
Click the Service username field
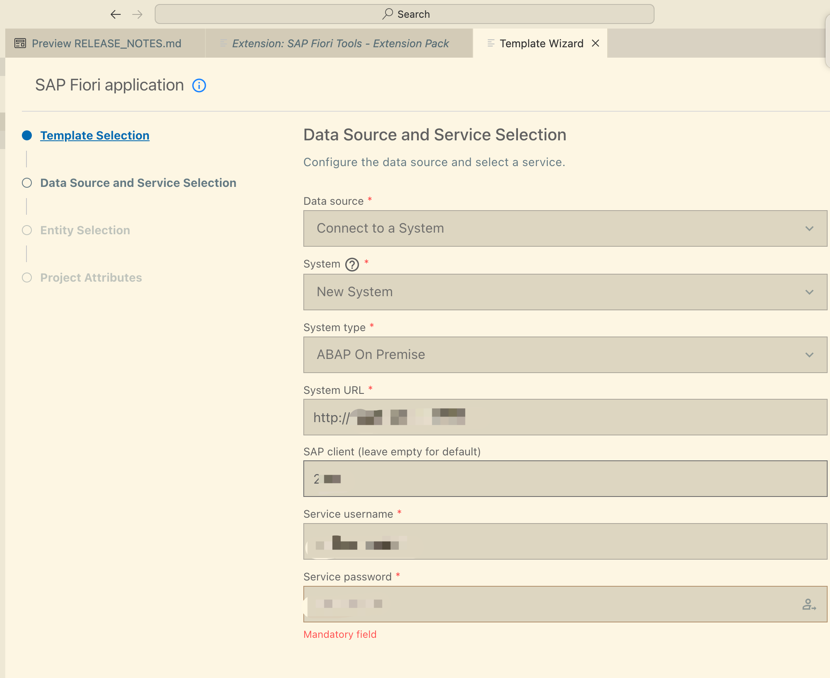565,542
